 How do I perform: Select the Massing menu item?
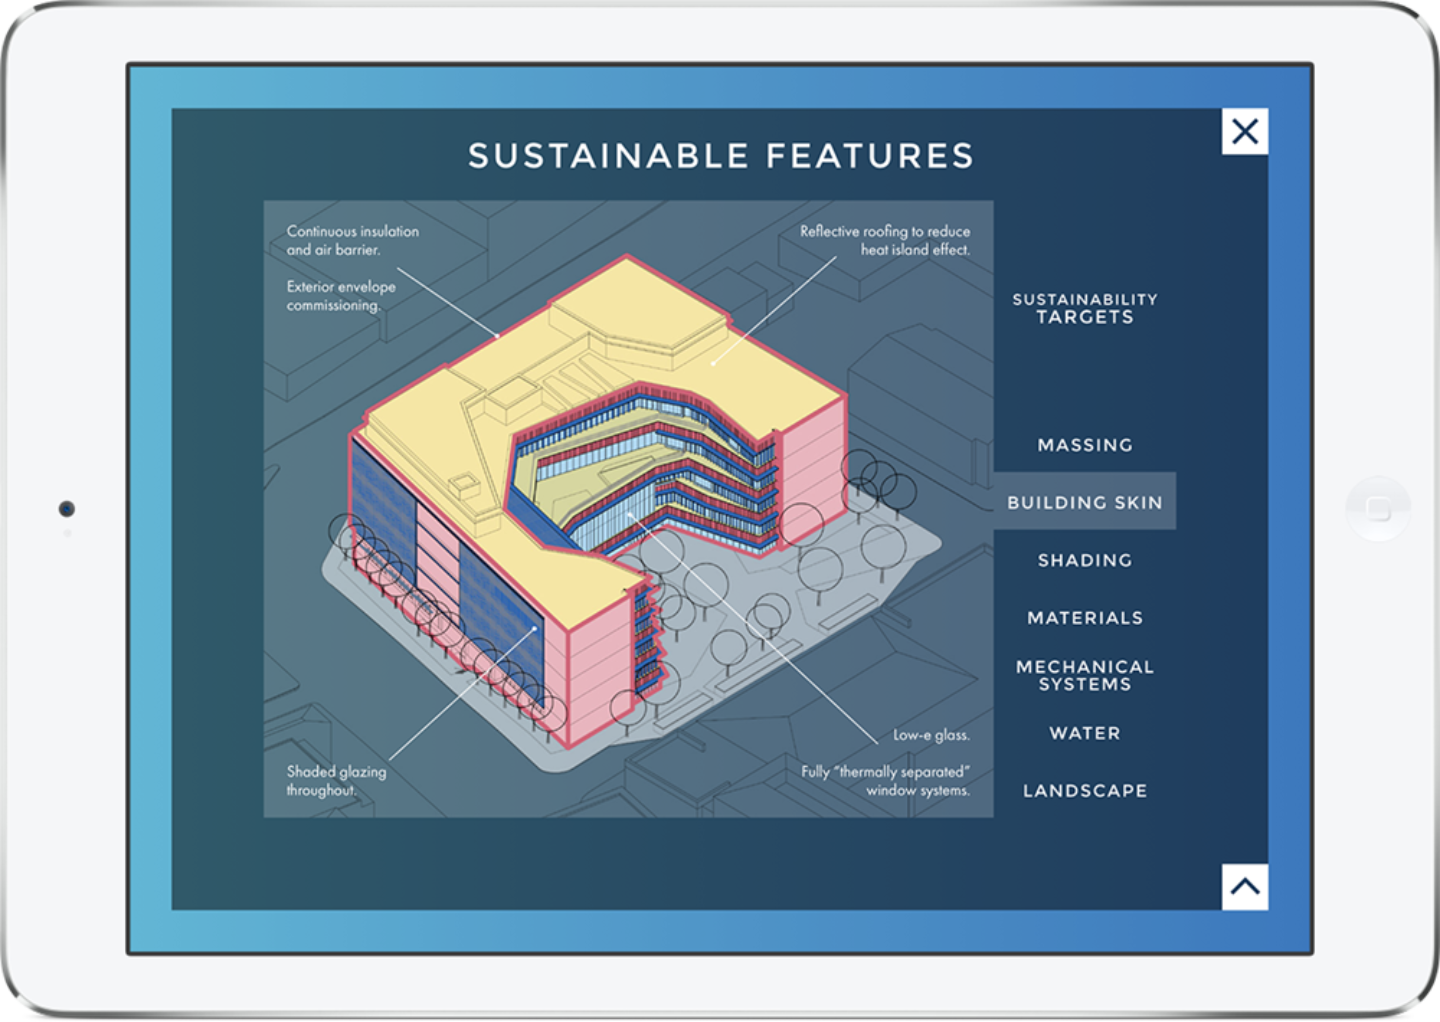pos(1085,445)
